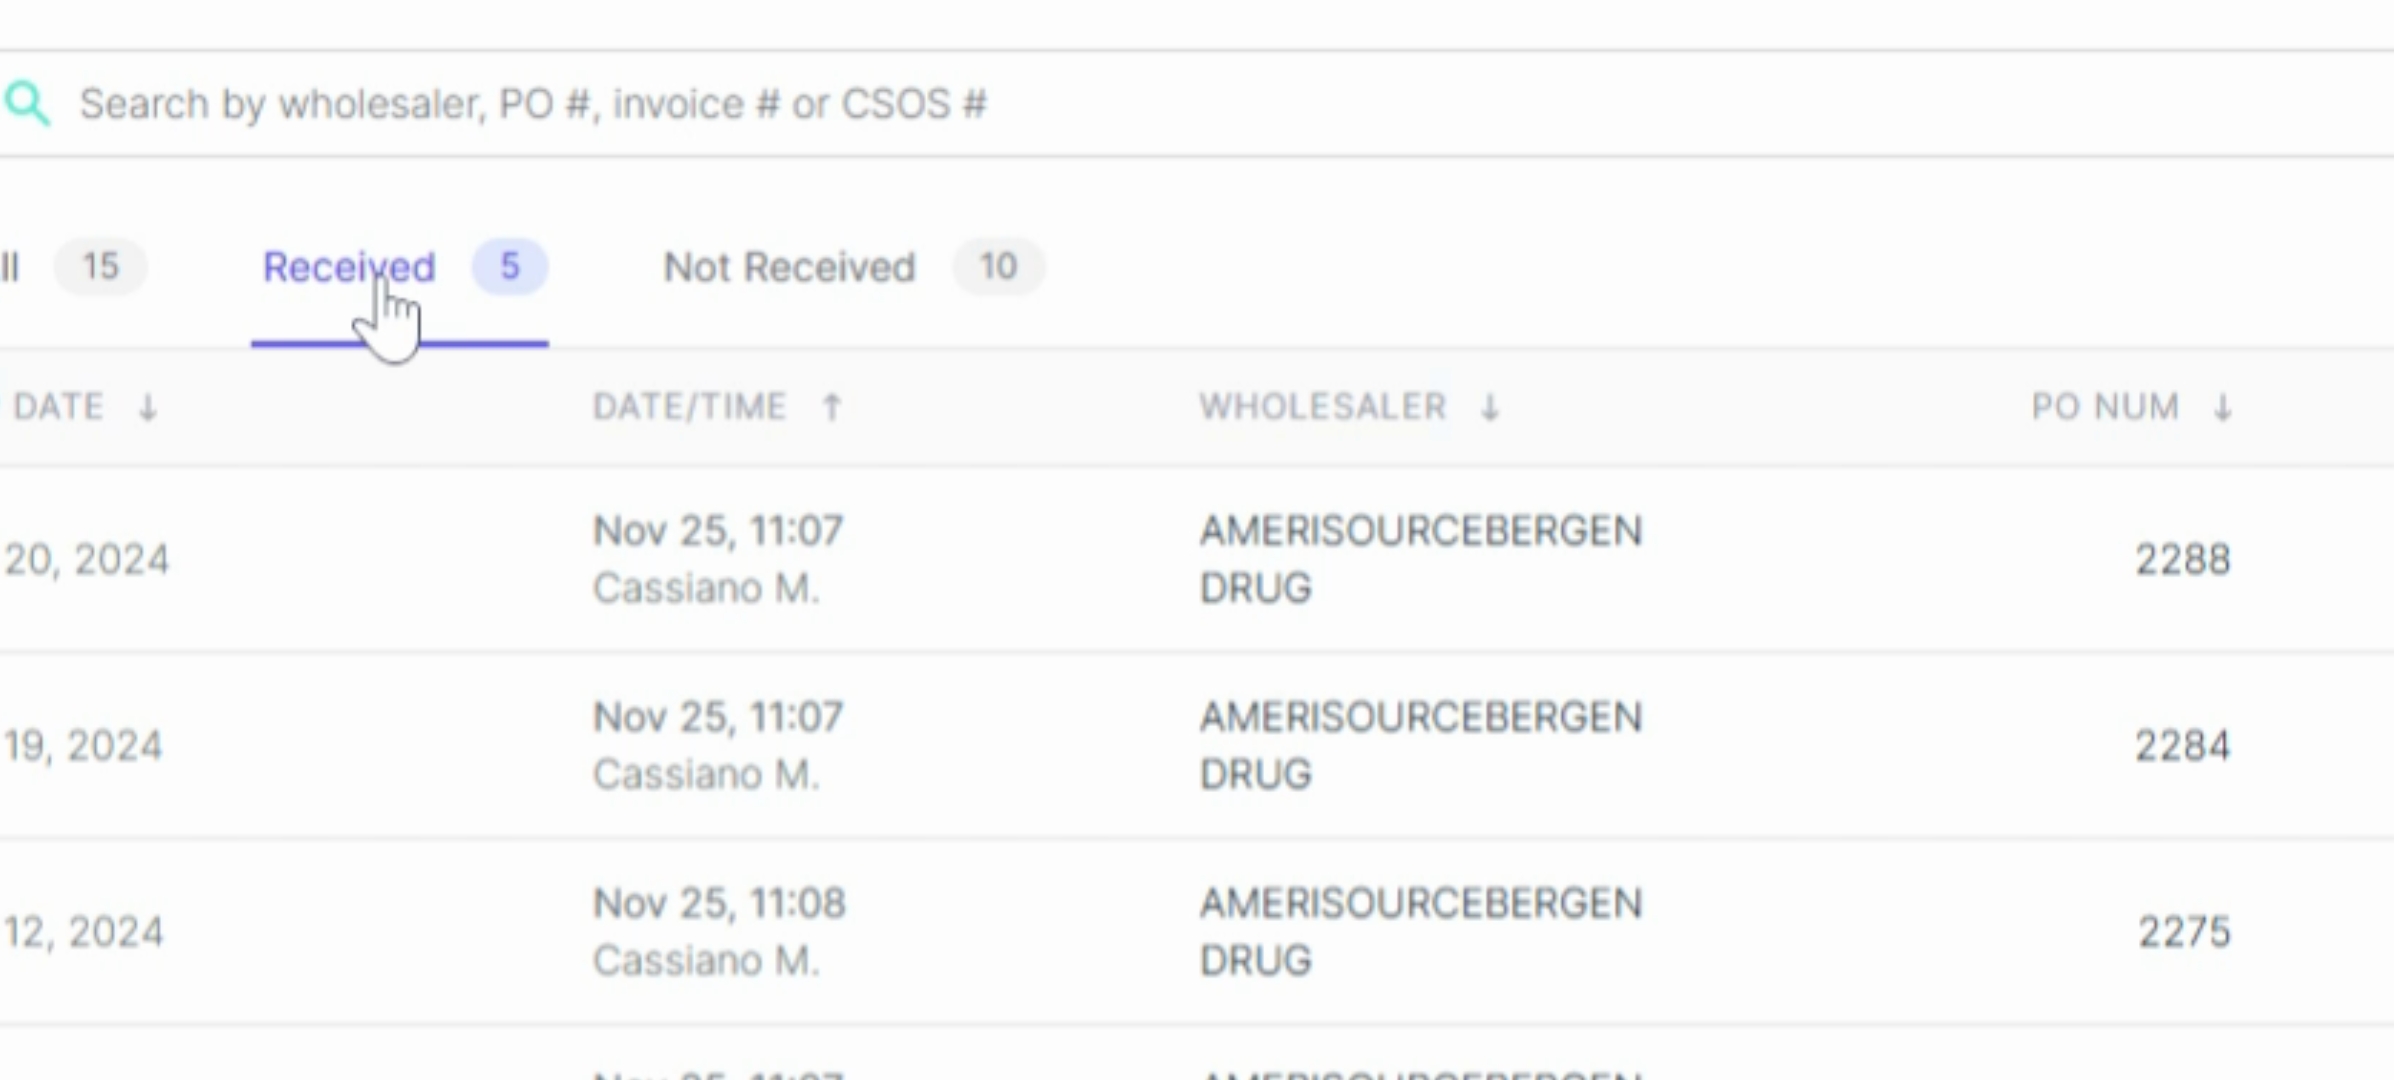Sort by PO NUM column arrow
Image resolution: width=2394 pixels, height=1080 pixels.
[x=2222, y=407]
